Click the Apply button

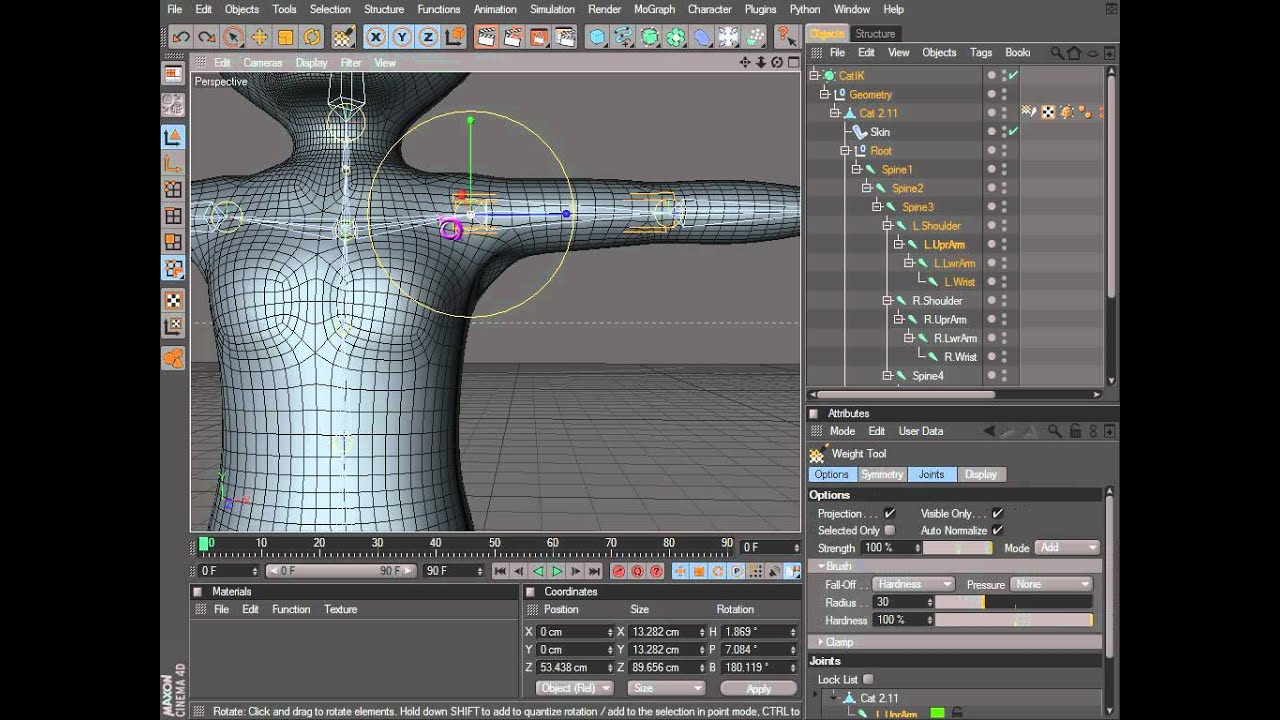[x=758, y=688]
